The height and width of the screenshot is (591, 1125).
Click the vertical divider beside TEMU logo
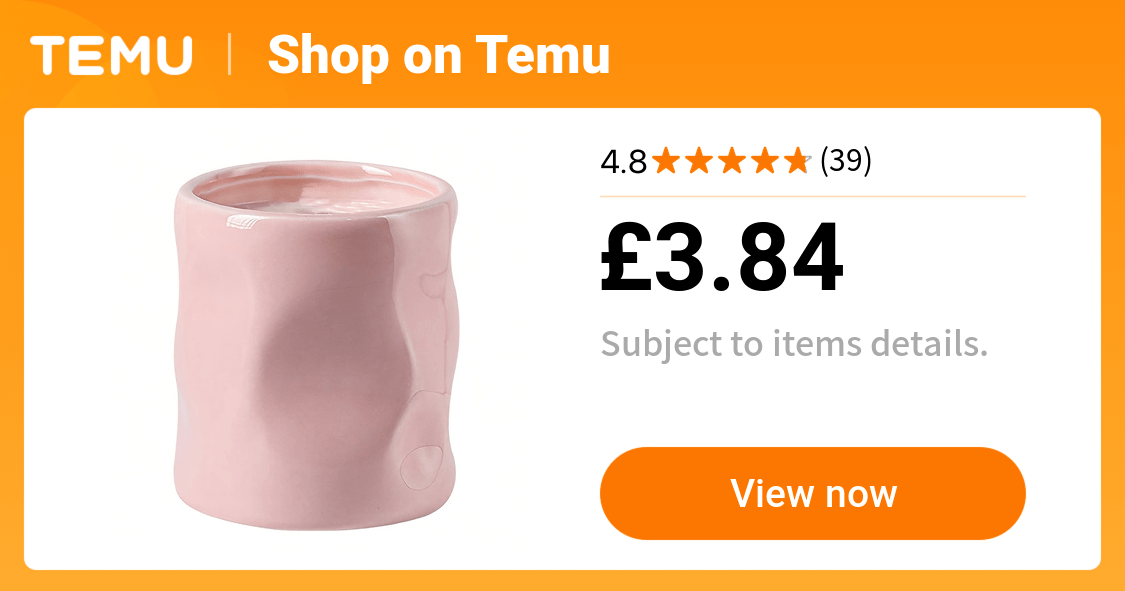pos(230,55)
